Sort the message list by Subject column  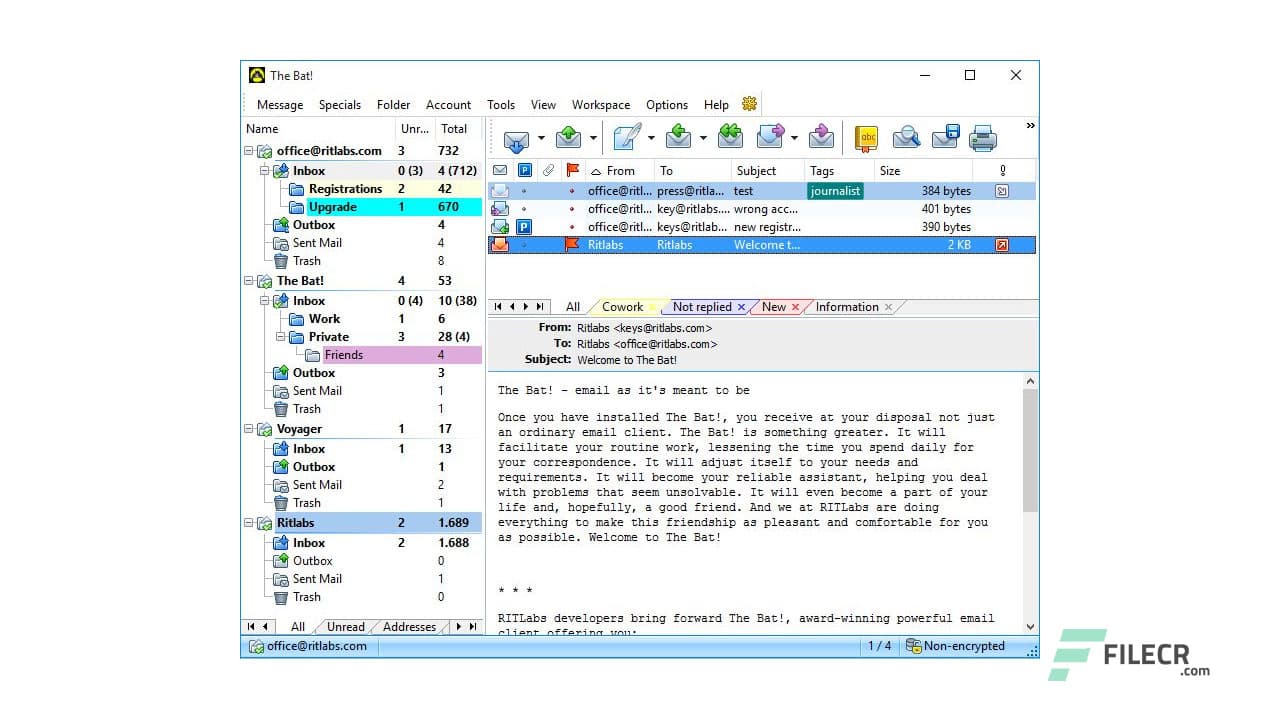coord(756,171)
